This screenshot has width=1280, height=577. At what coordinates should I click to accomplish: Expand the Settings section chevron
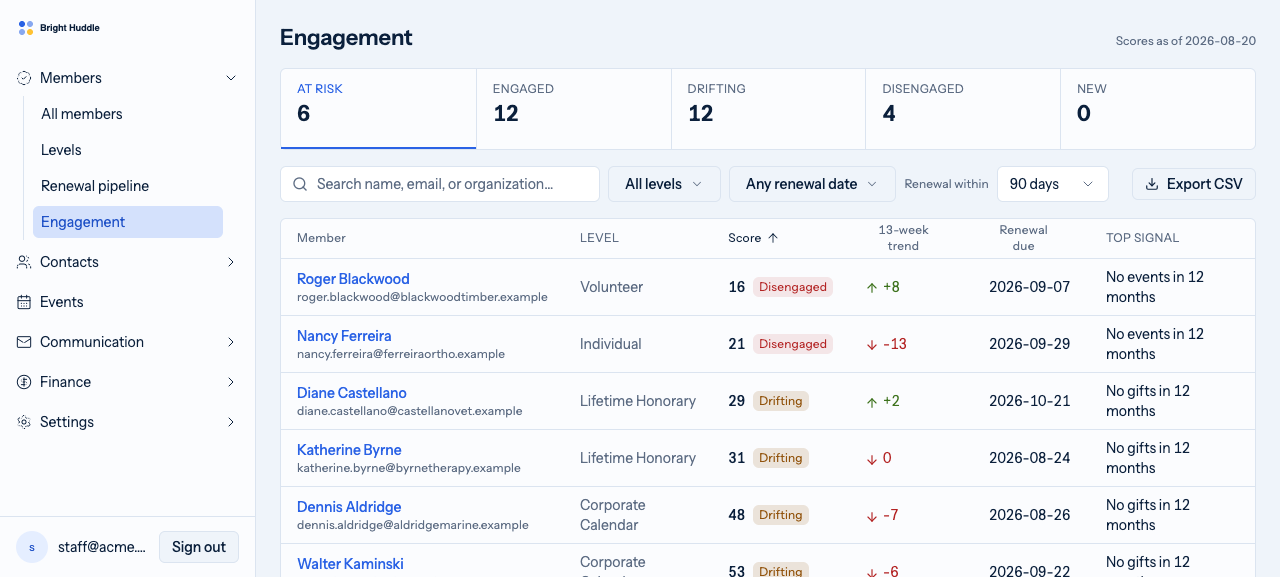(x=231, y=422)
